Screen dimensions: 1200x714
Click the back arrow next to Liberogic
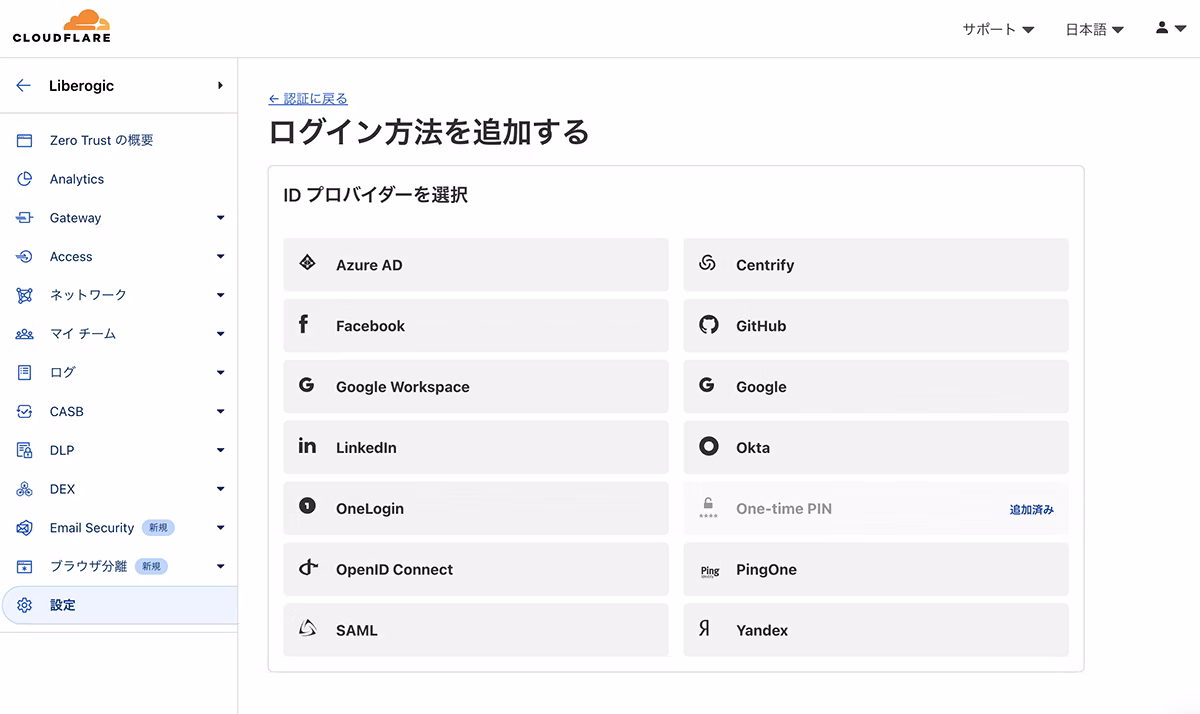pos(24,86)
